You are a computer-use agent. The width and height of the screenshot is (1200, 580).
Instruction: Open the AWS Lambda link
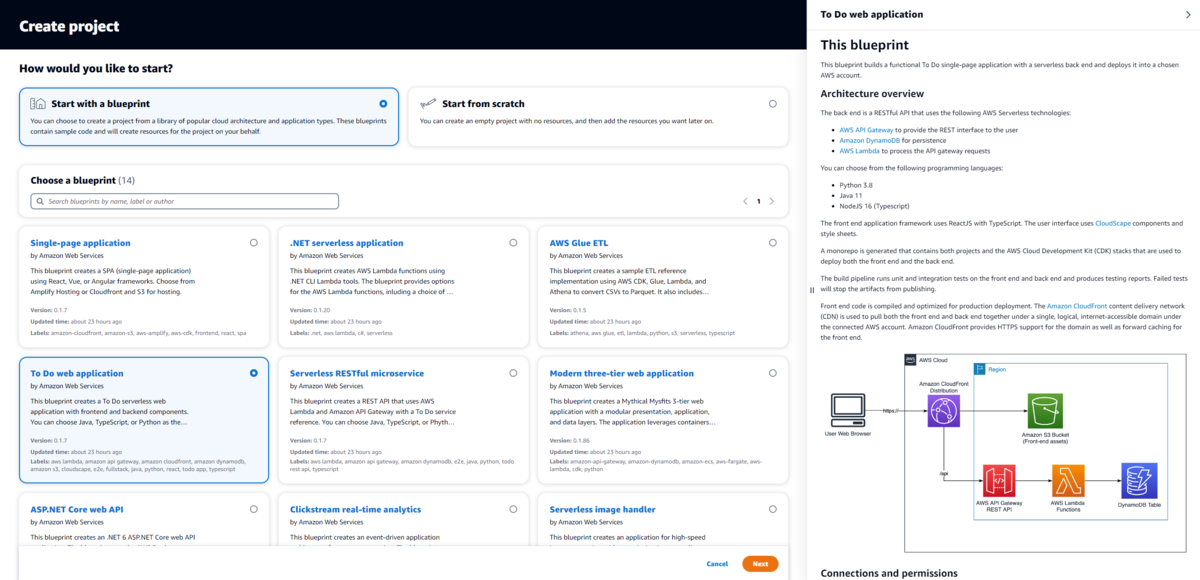coord(860,151)
